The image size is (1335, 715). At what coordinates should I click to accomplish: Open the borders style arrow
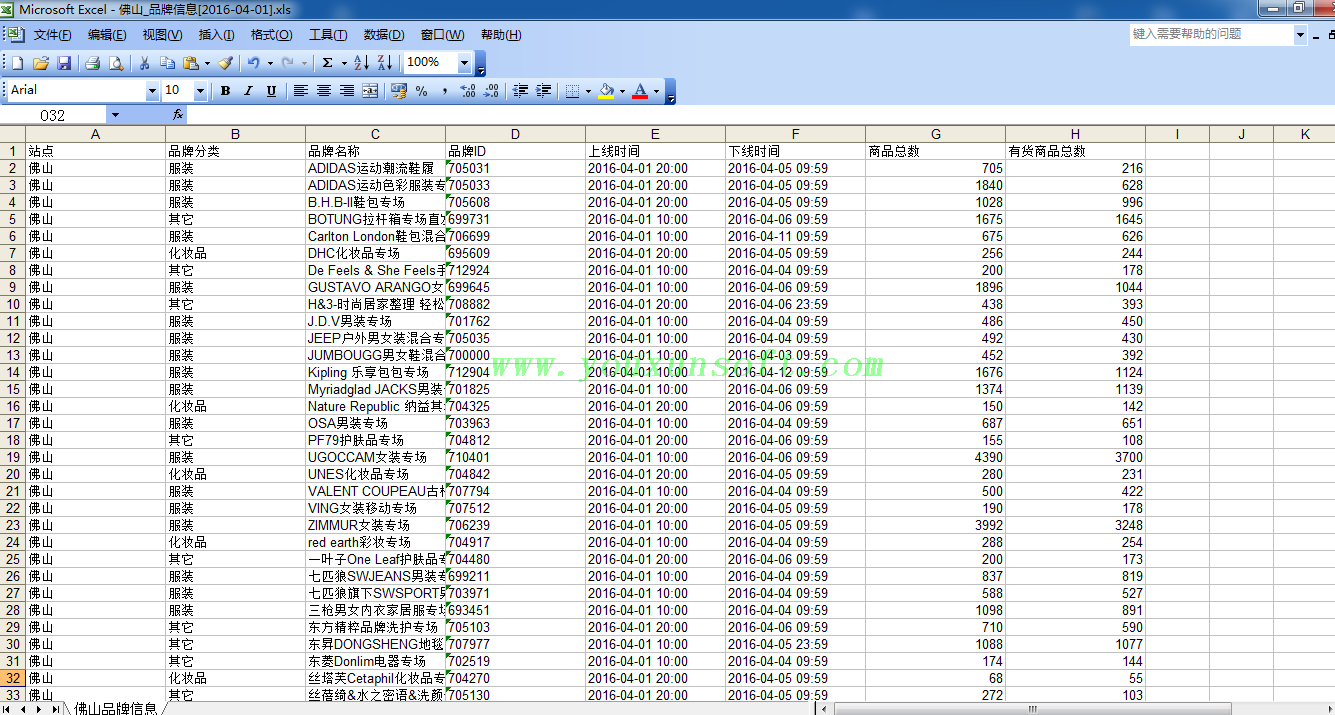(x=588, y=91)
